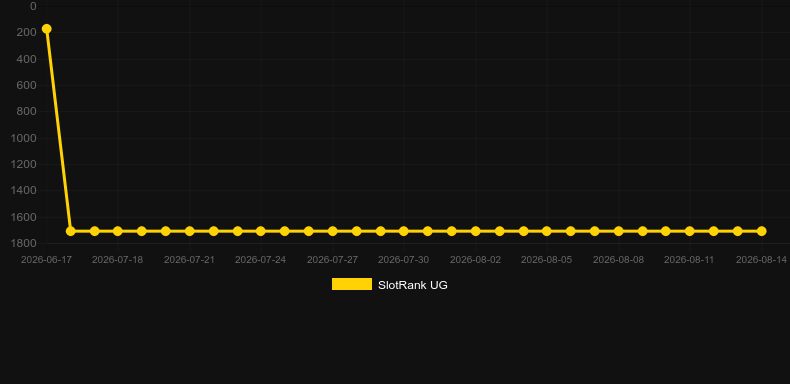Screen dimensions: 790x384
Task: Click the 1600 y-axis label
Action: [x=24, y=217]
